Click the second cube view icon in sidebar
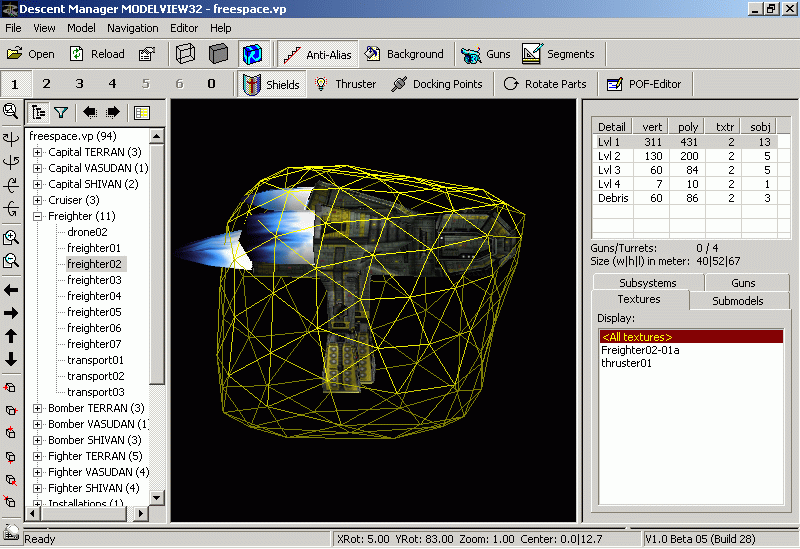This screenshot has width=800, height=549. click(11, 410)
